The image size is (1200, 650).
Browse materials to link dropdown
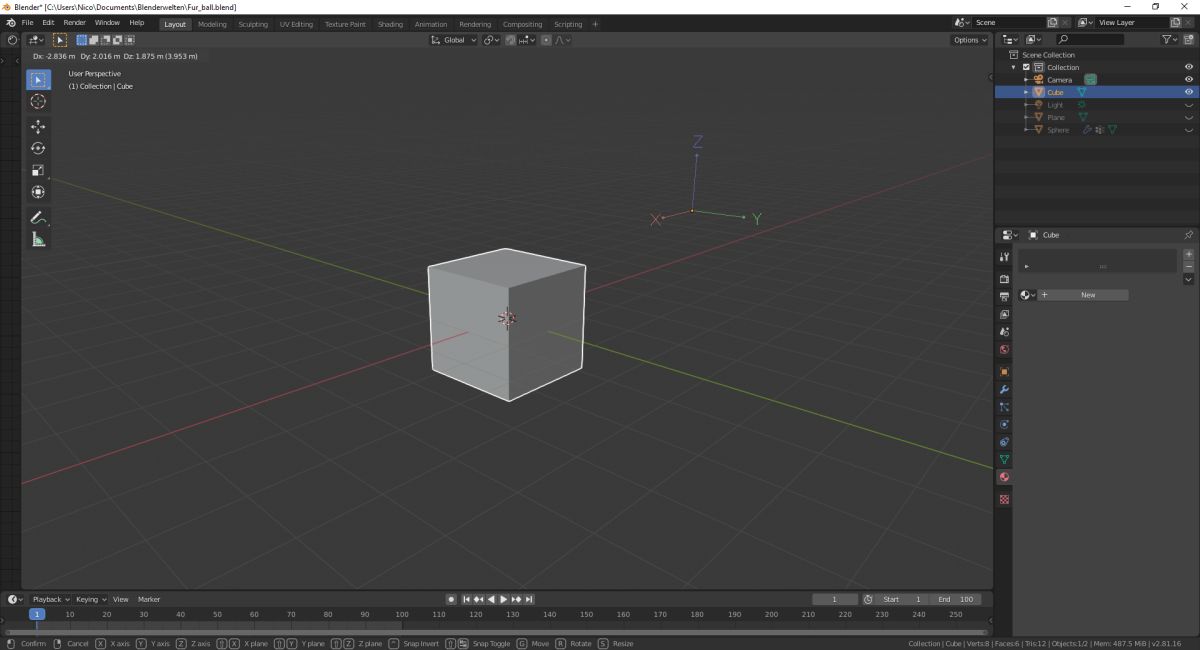[x=1027, y=295]
